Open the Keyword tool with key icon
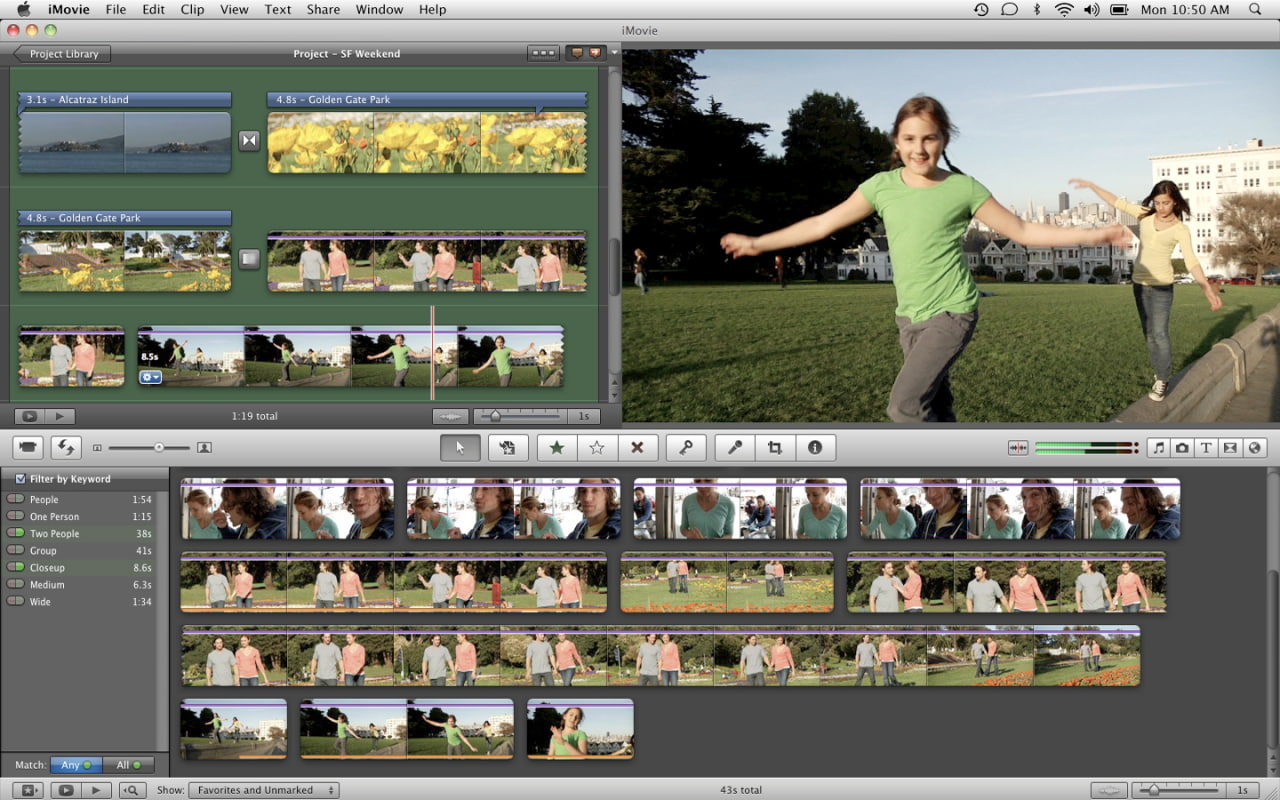Screen dimensions: 1280x800 coord(686,448)
